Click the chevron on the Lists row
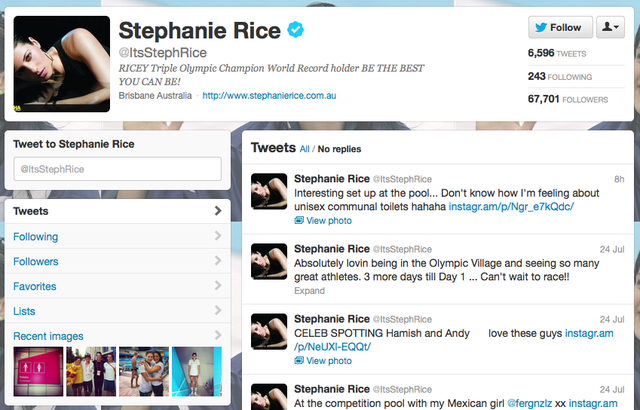Screen dimensions: 640x410 pyautogui.click(x=218, y=310)
